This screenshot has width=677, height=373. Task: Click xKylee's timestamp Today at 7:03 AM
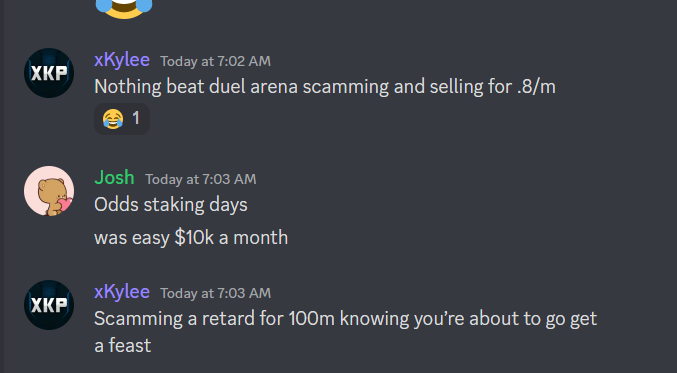click(x=215, y=294)
